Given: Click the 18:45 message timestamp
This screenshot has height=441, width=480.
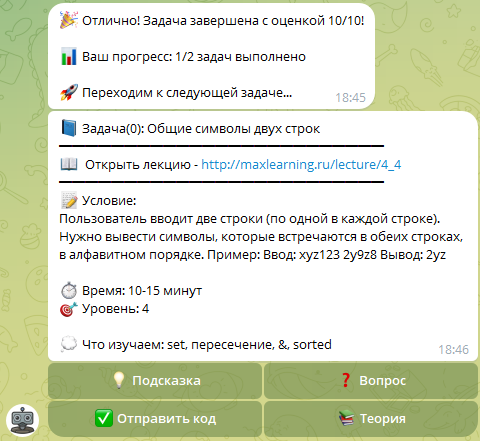Looking at the screenshot, I should click(x=350, y=98).
